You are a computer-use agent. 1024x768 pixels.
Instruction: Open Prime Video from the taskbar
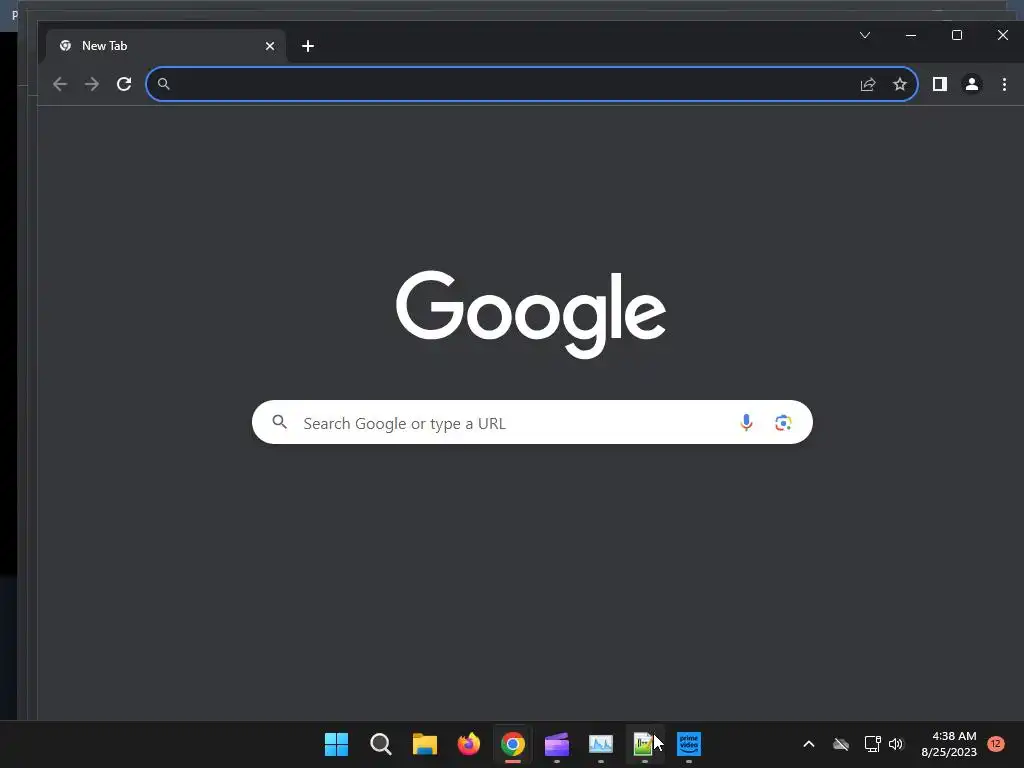coord(689,744)
